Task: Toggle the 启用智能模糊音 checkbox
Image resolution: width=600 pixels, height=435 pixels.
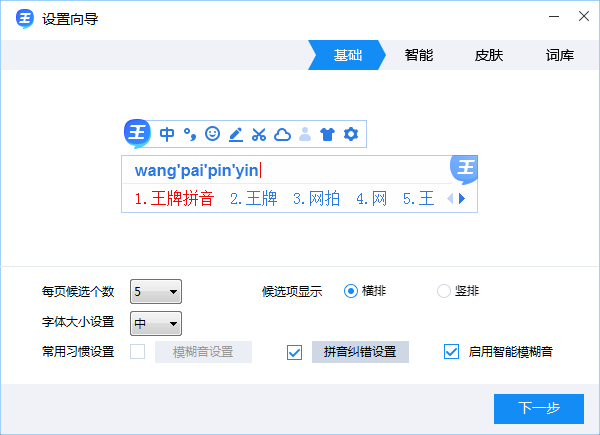Action: [x=451, y=351]
